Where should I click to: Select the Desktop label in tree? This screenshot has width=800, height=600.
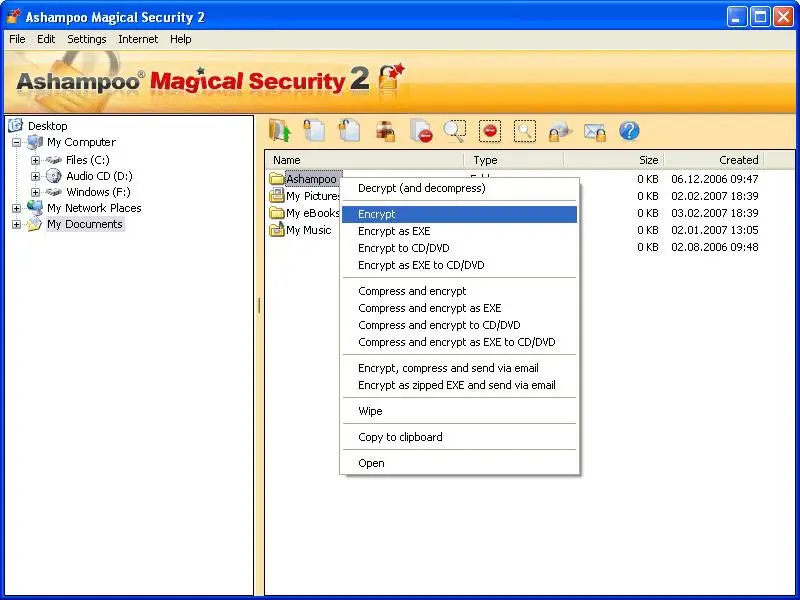point(47,126)
